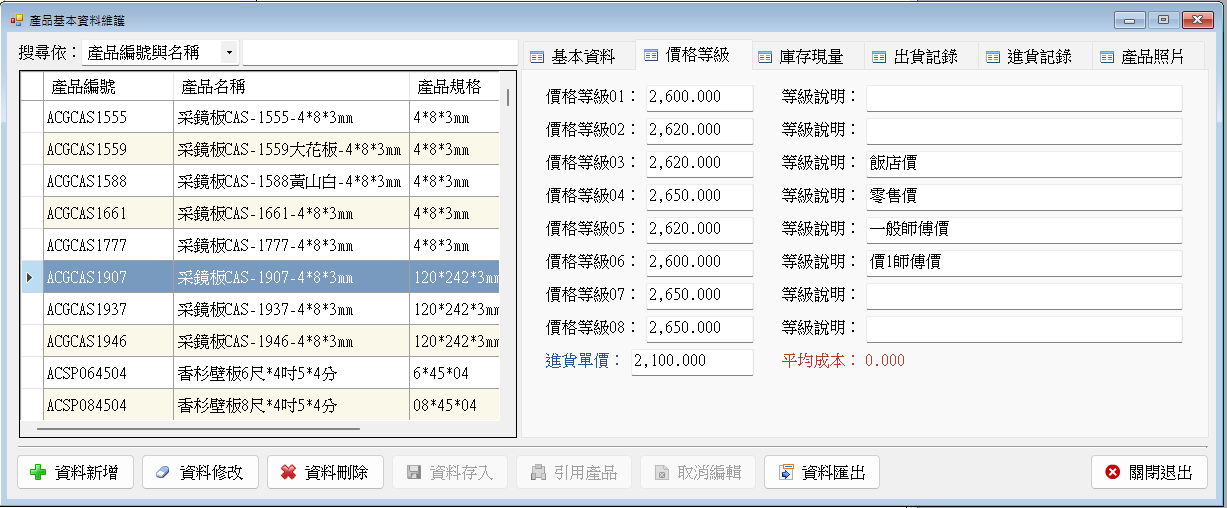This screenshot has width=1227, height=508.
Task: Select the 價格等級 tab
Action: [x=692, y=55]
